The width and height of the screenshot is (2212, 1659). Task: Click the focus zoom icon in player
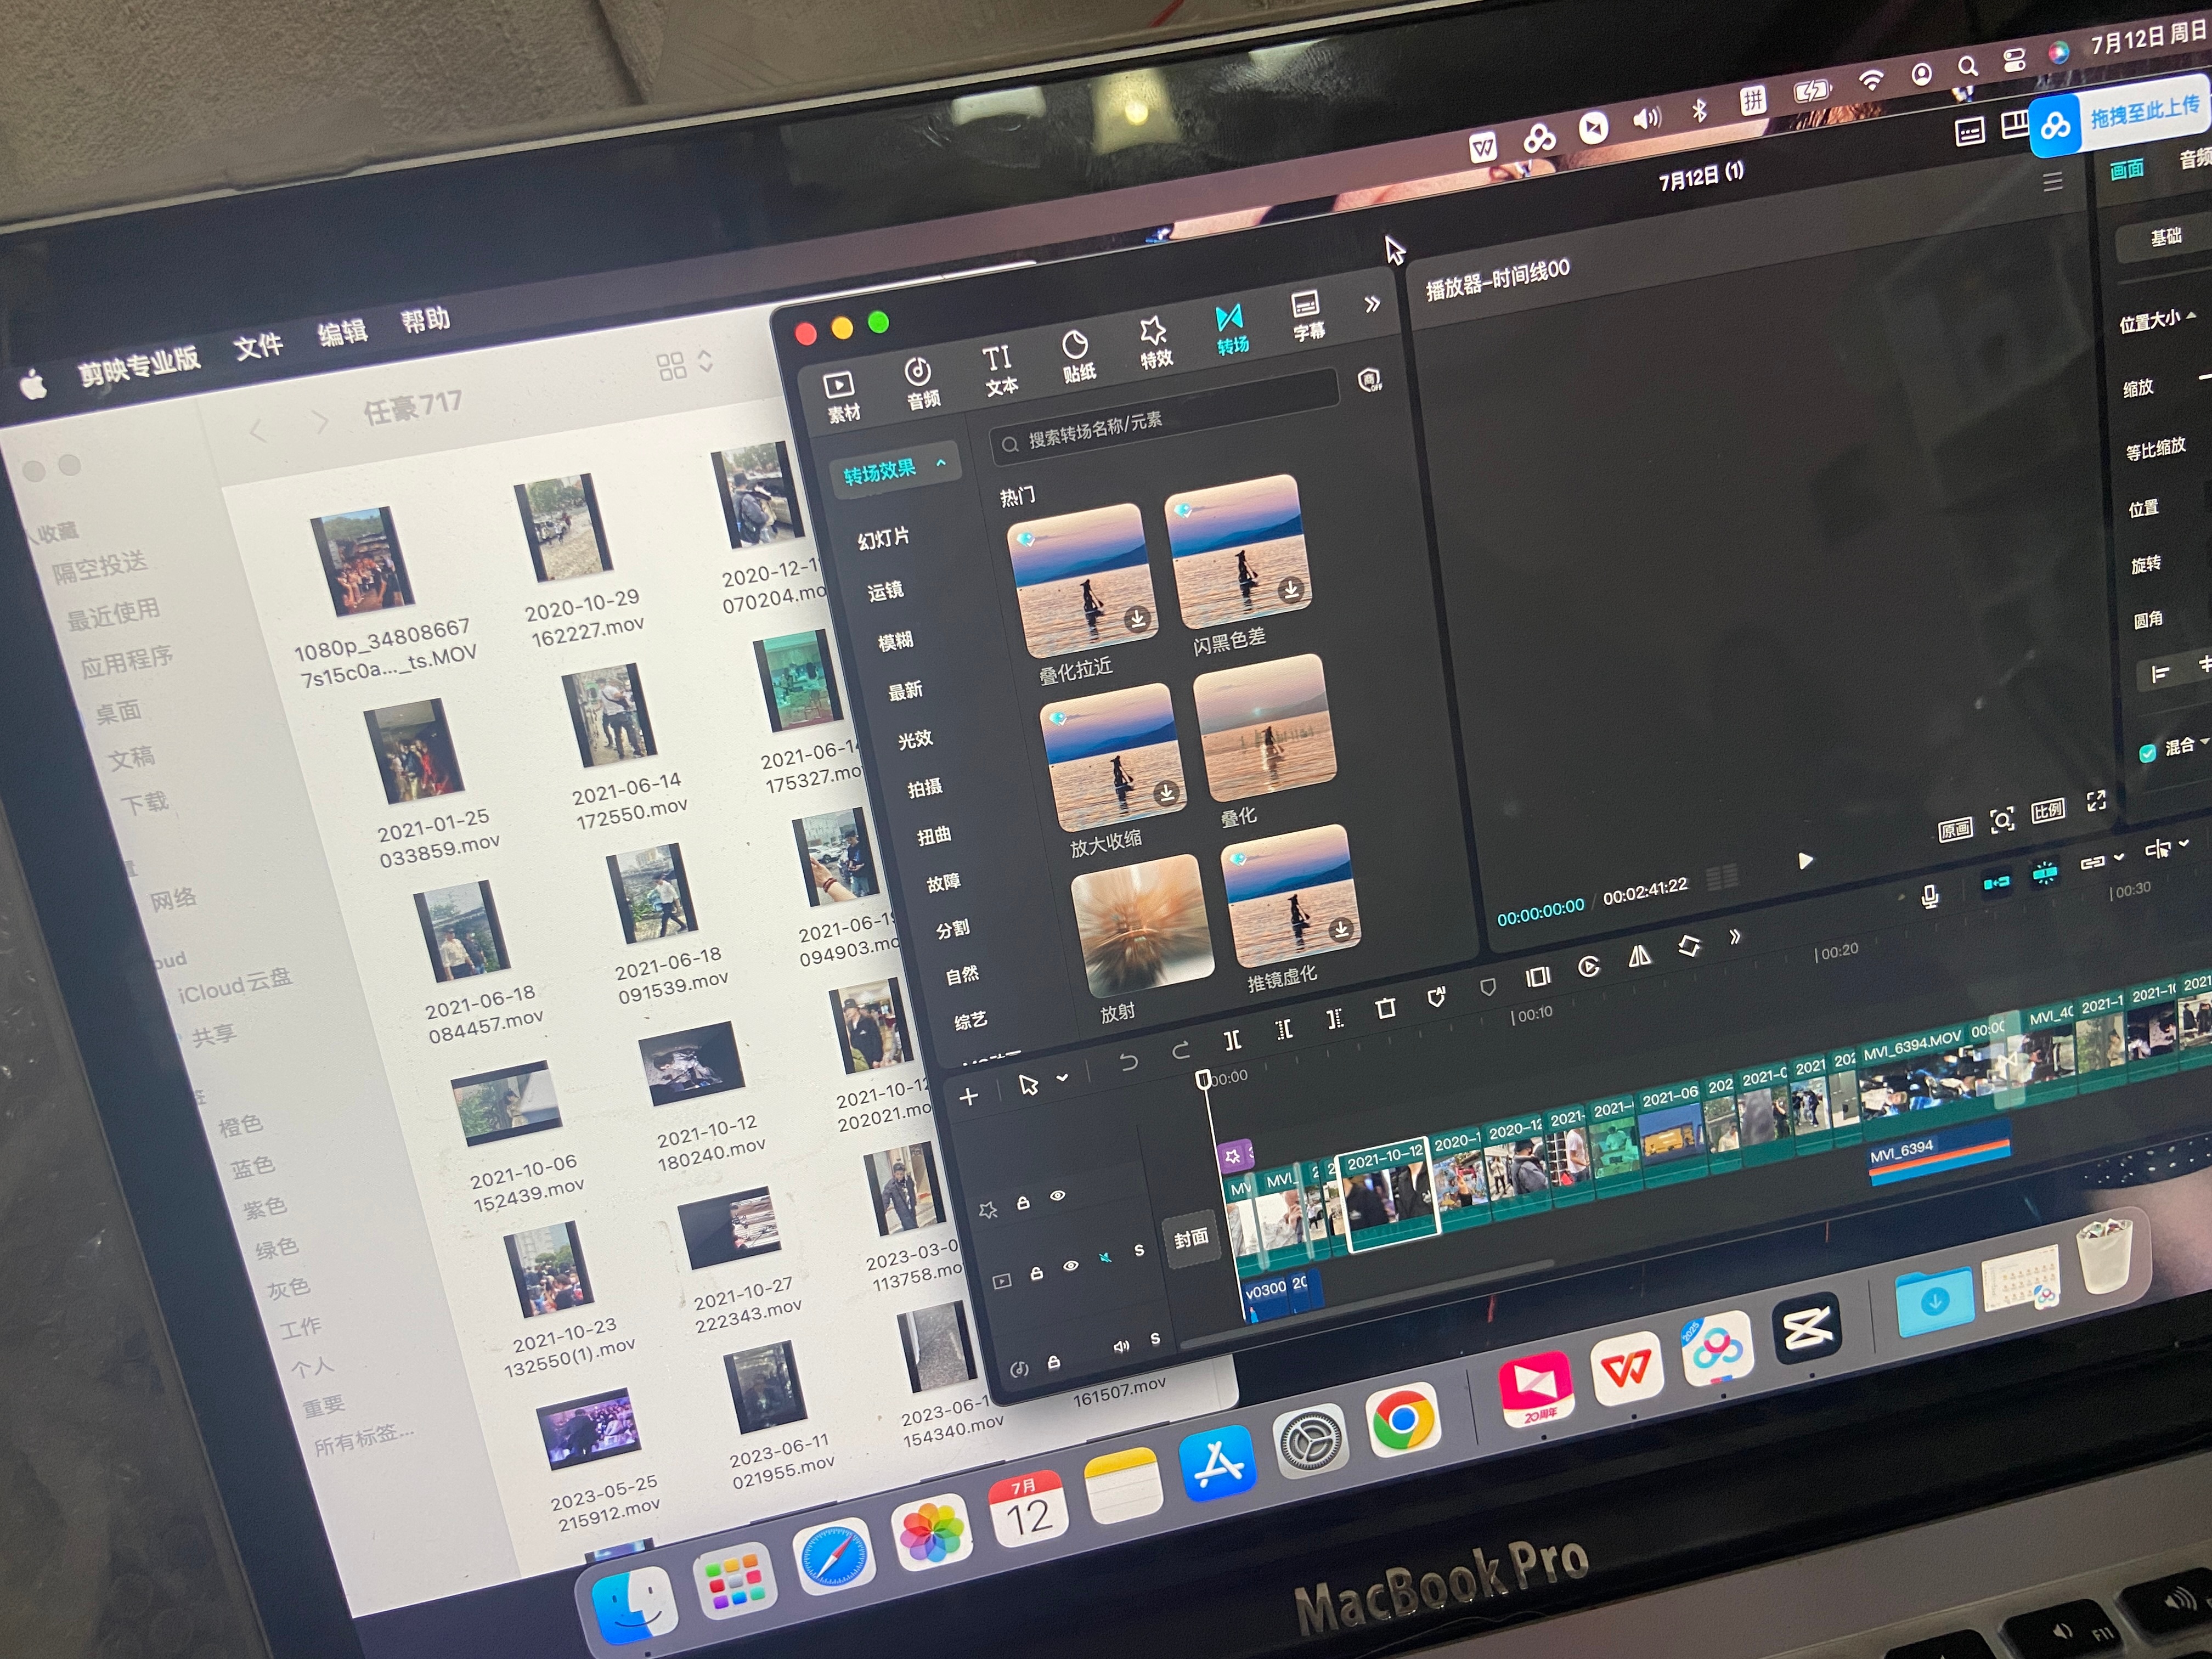(x=2002, y=820)
